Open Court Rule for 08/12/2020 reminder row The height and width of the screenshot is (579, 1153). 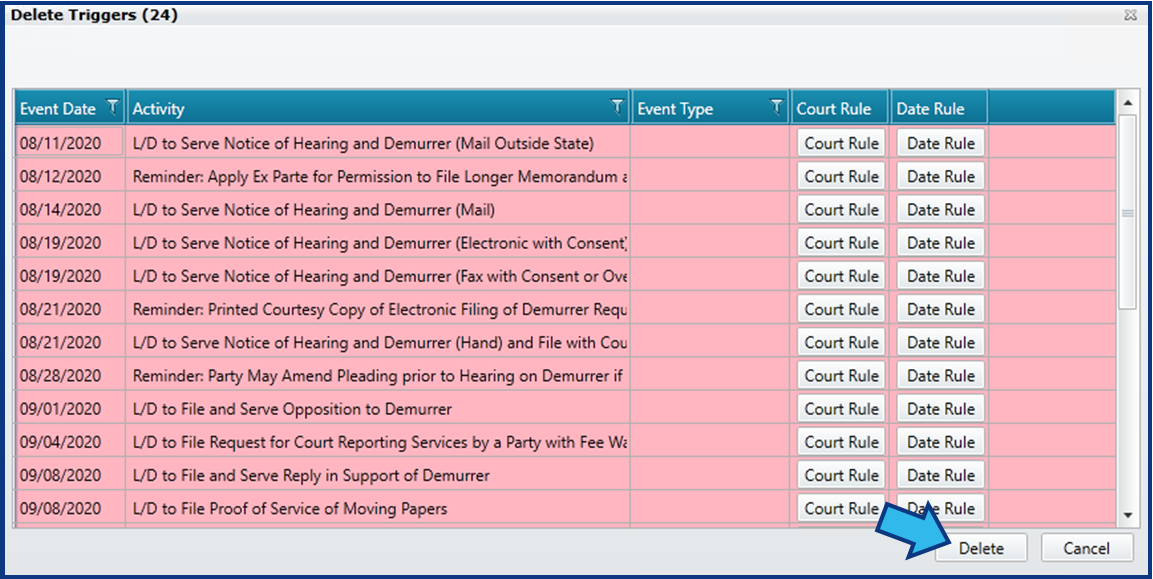pyautogui.click(x=841, y=176)
